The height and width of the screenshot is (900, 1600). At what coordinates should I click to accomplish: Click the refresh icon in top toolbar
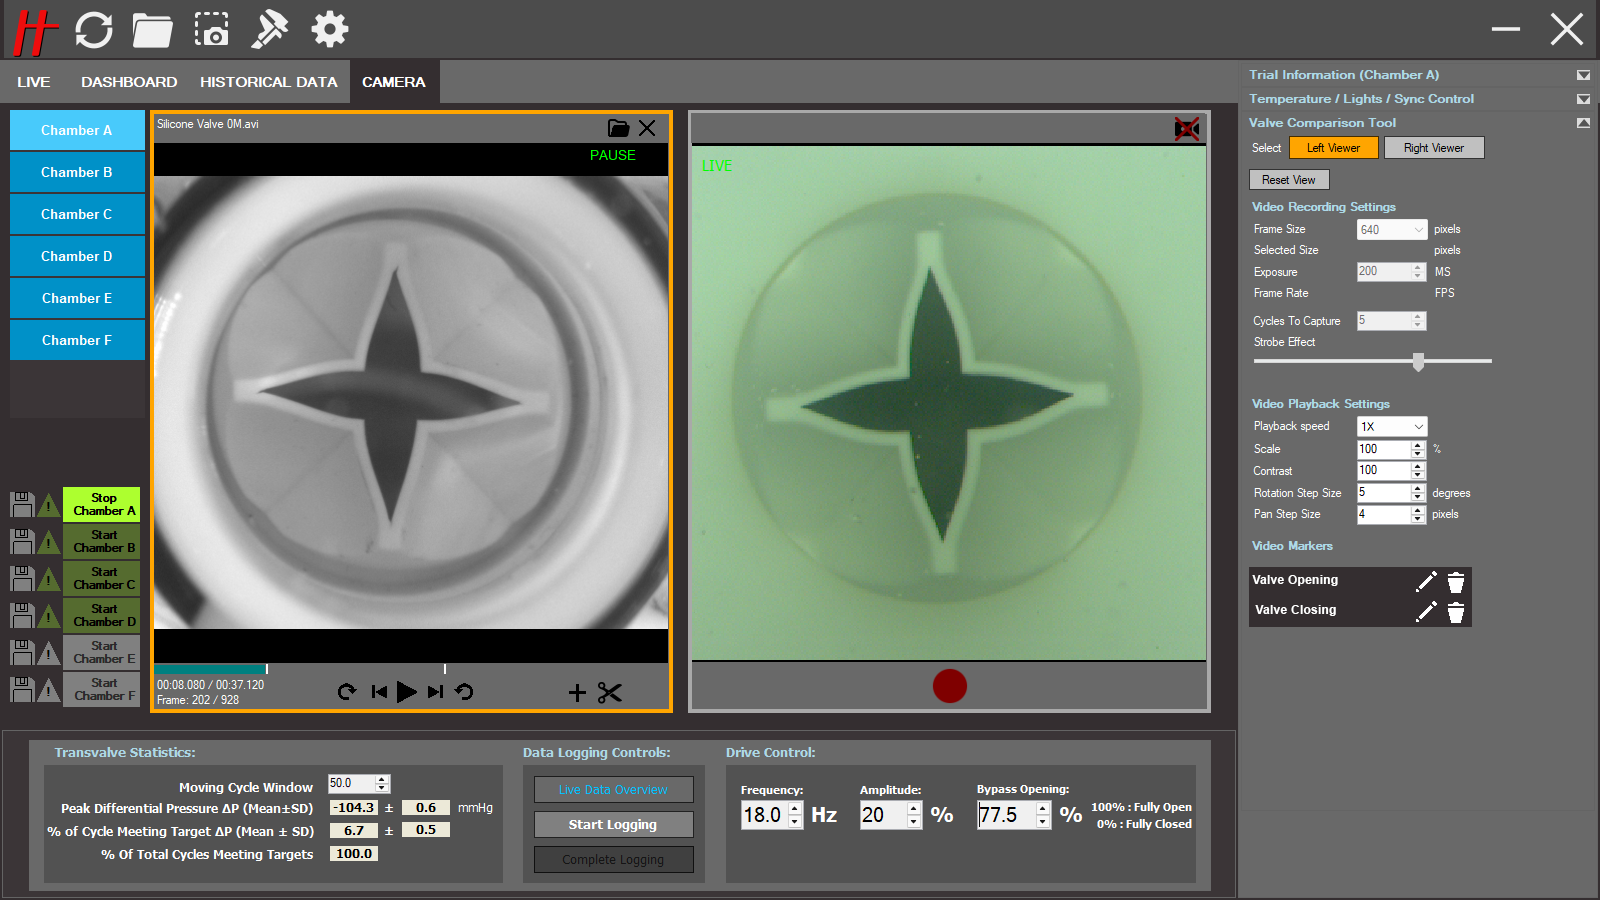94,30
